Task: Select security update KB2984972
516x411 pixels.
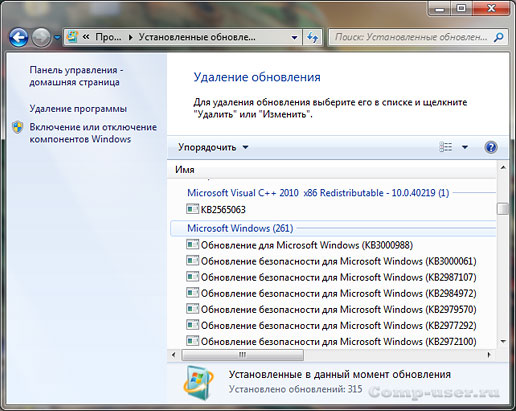Action: [x=339, y=293]
